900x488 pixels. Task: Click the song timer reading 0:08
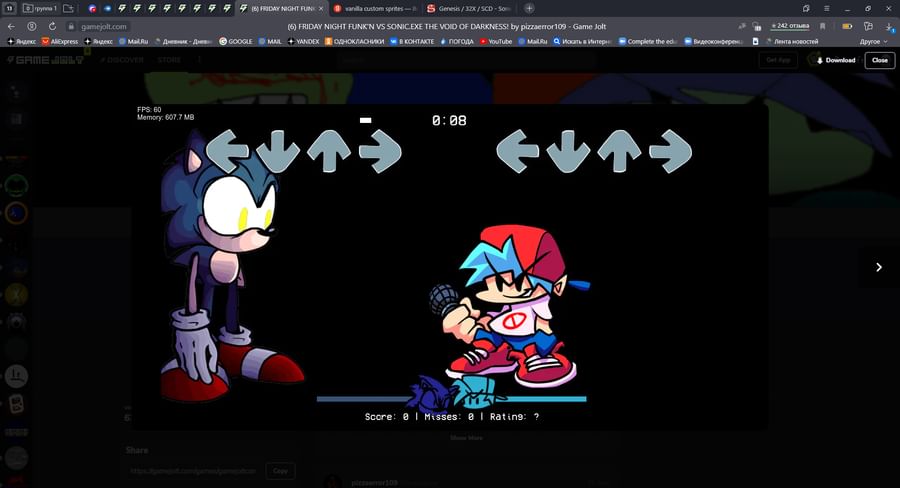[x=449, y=121]
